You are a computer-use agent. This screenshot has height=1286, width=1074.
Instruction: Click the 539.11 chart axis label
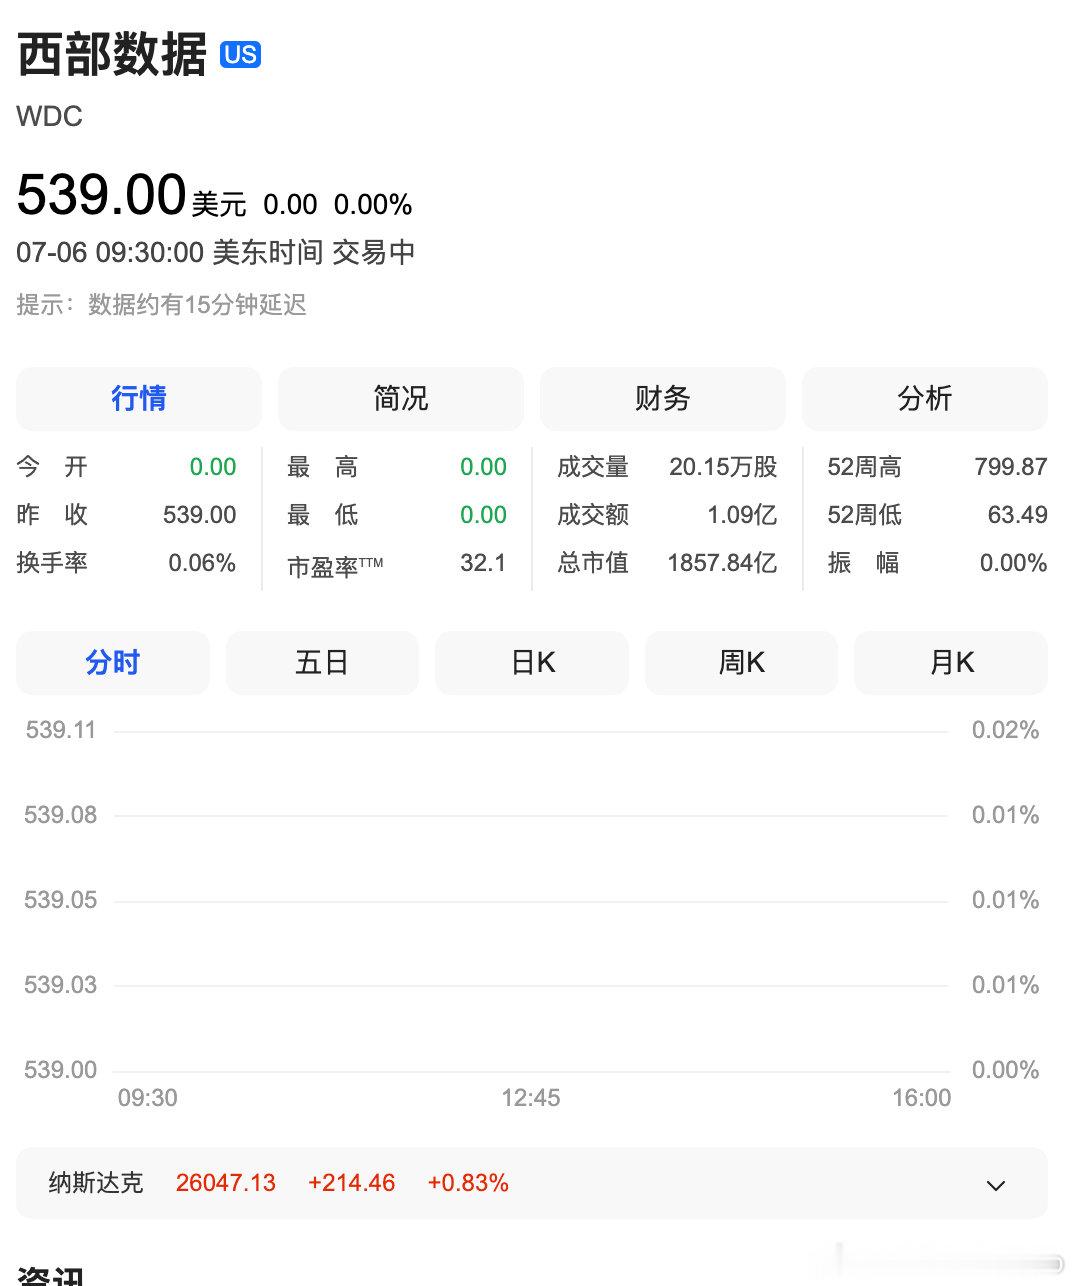61,730
